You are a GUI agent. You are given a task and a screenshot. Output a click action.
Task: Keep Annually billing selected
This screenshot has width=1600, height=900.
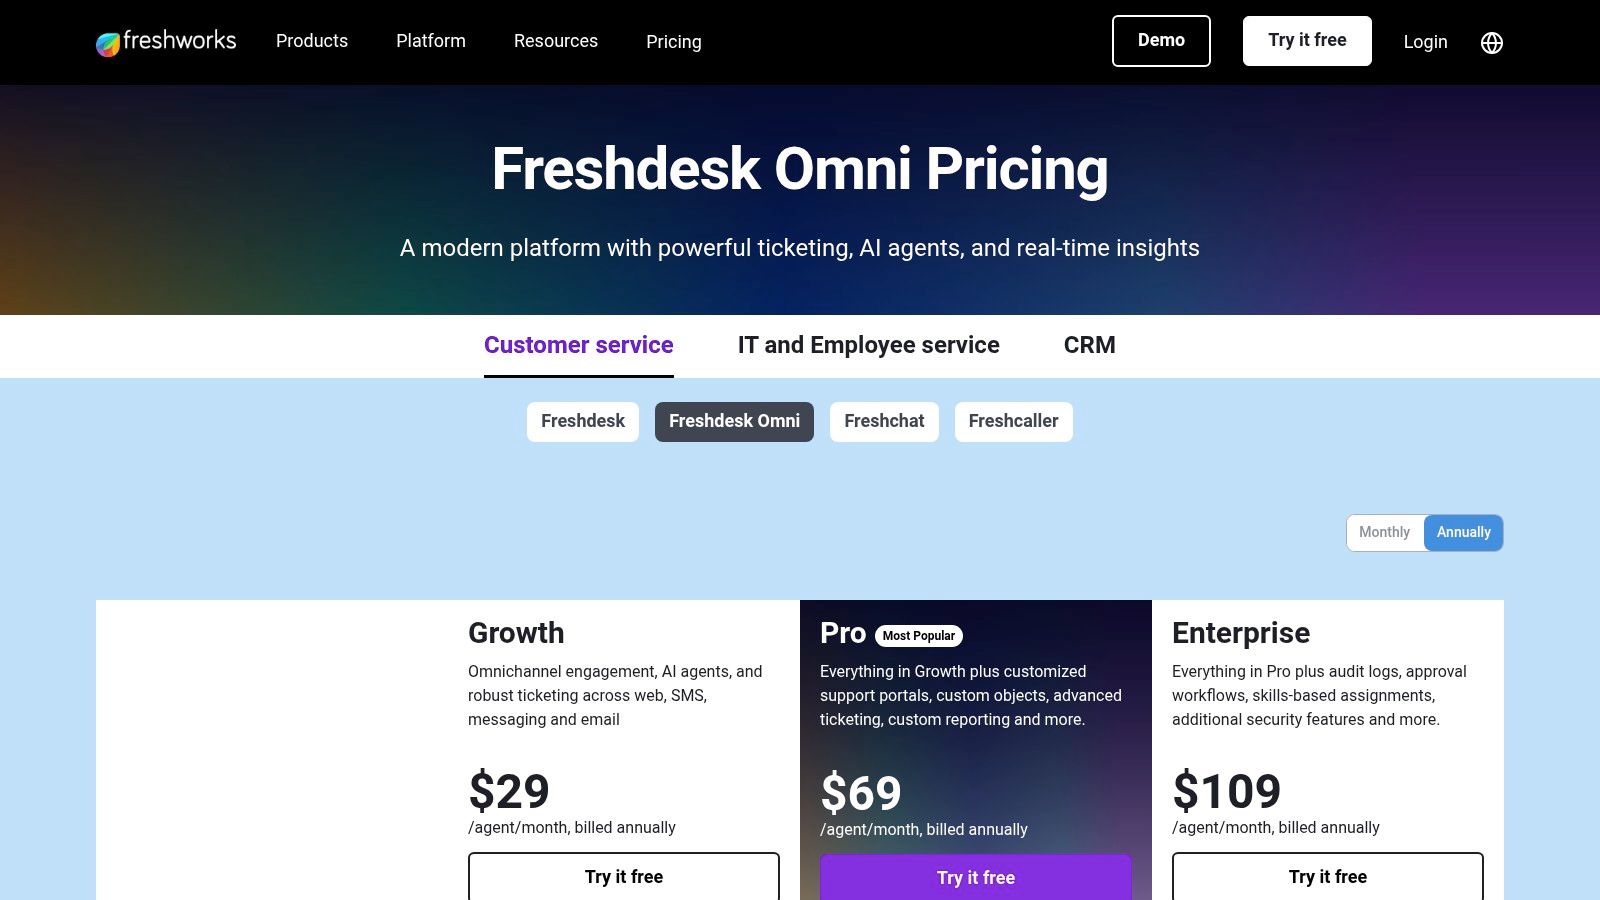point(1463,532)
